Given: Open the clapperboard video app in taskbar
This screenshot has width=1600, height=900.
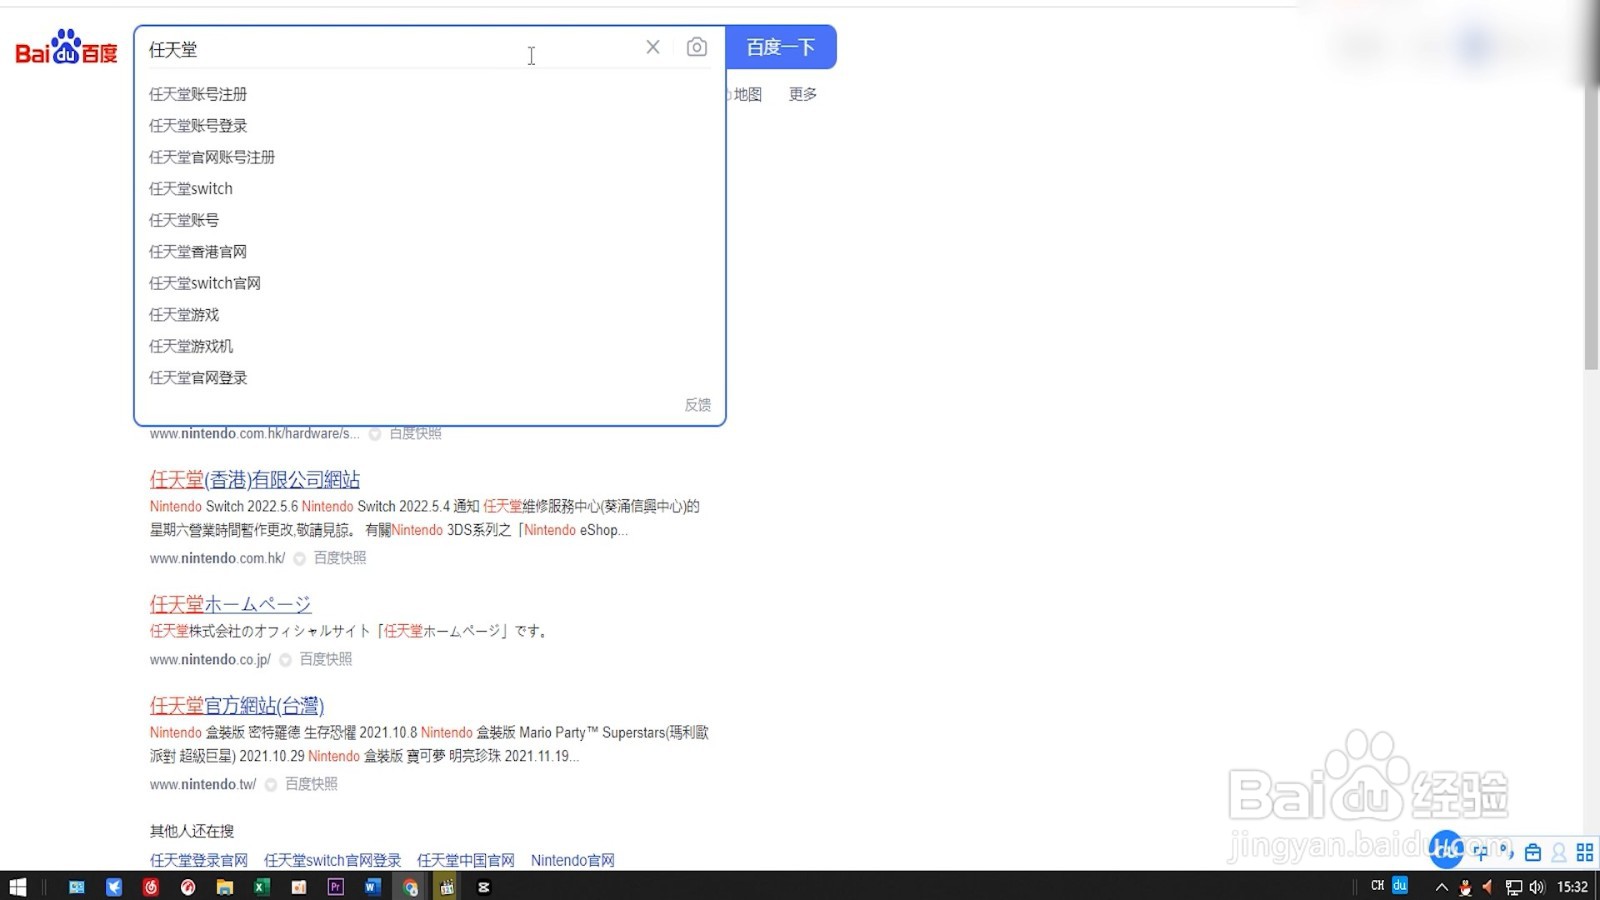Looking at the screenshot, I should 447,886.
